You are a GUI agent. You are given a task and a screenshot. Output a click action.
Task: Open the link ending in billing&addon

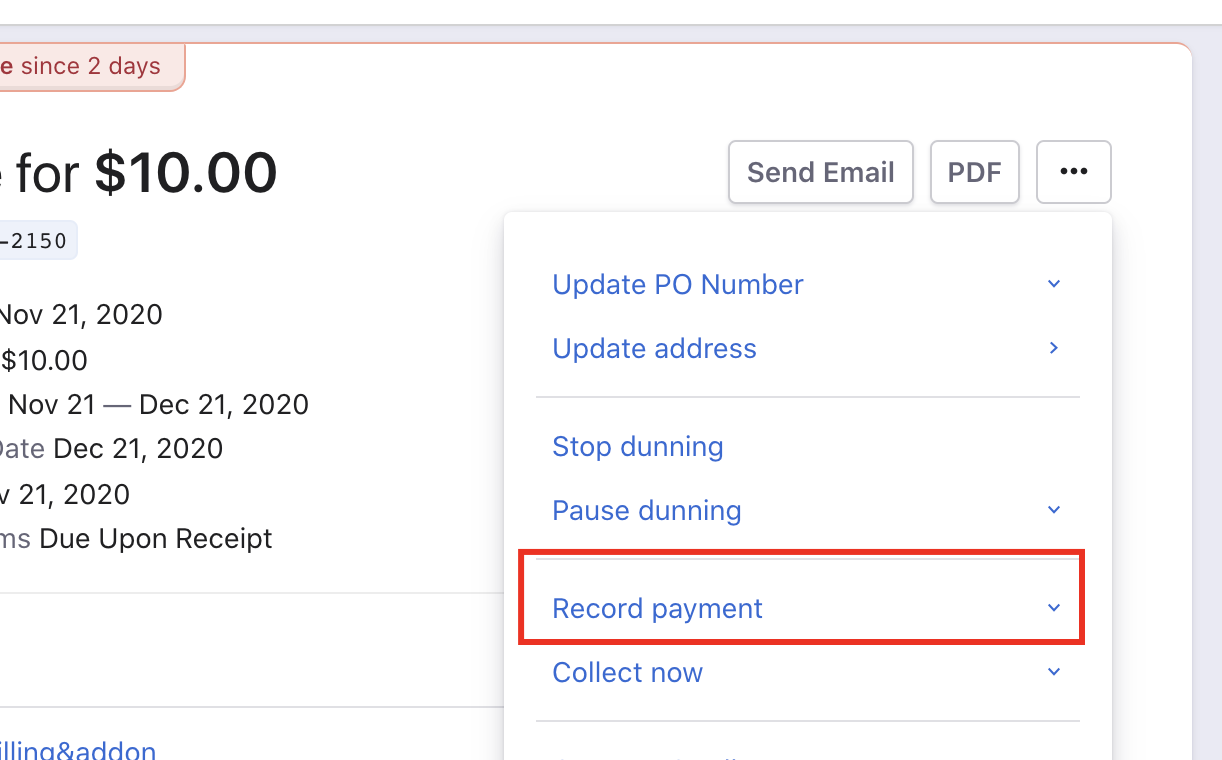(x=78, y=751)
